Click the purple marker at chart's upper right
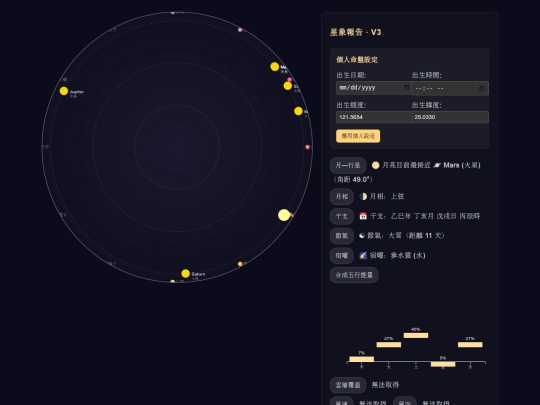The width and height of the screenshot is (540, 405). [x=240, y=30]
